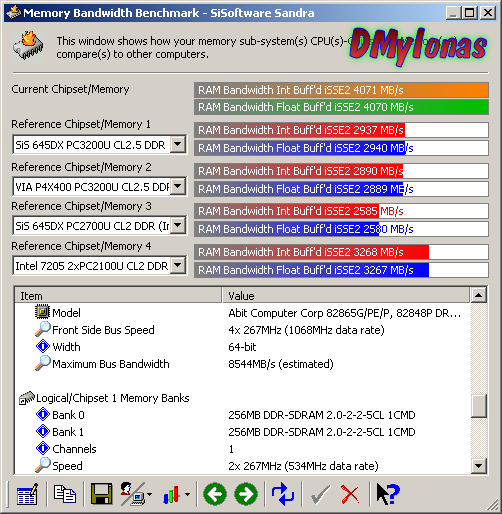
Task: Click the context help arrow-question icon
Action: click(388, 494)
